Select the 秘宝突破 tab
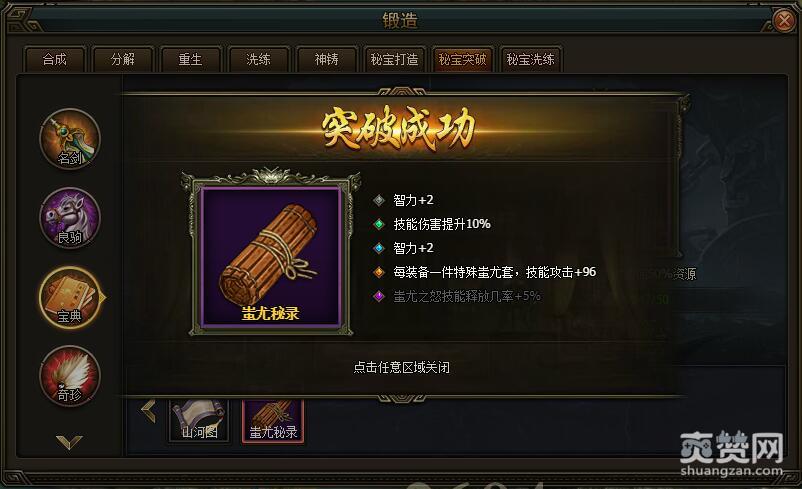 tap(462, 59)
